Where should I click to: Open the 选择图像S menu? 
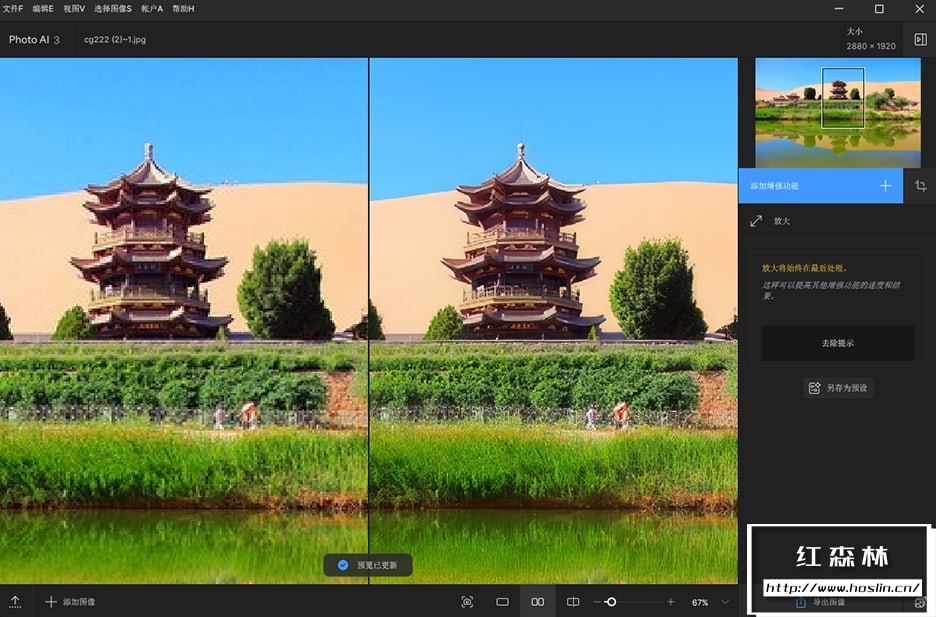[112, 8]
